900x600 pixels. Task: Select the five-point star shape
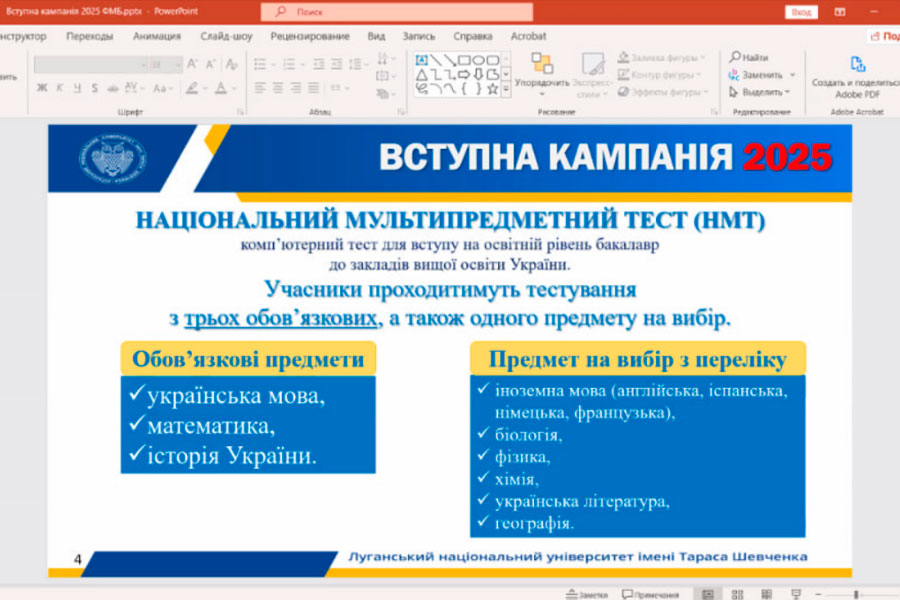tap(492, 89)
